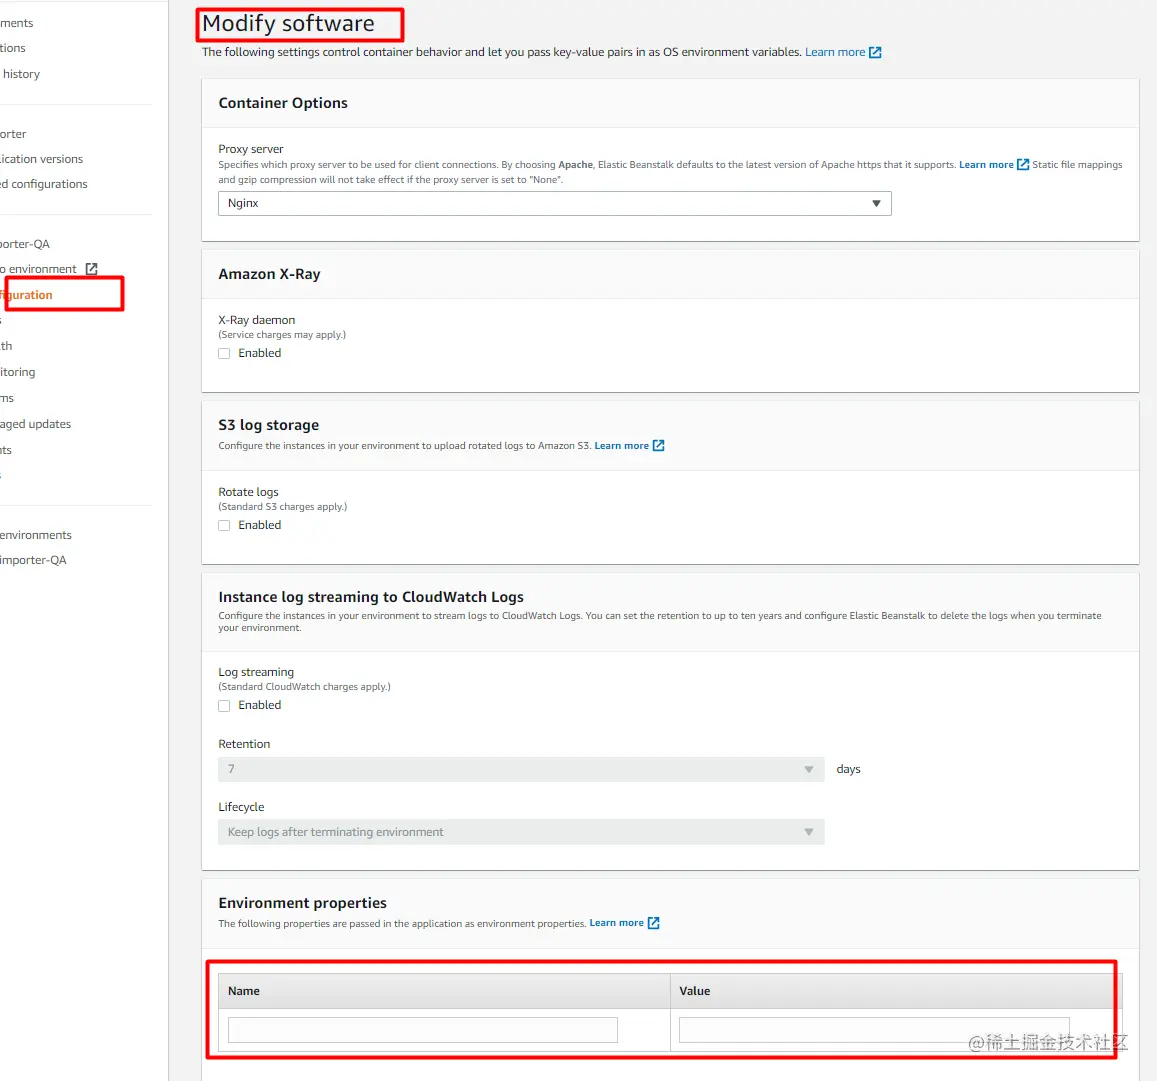Screen dimensions: 1157x1081
Task: Open Learn more link in Proxy server description
Action: (986, 165)
